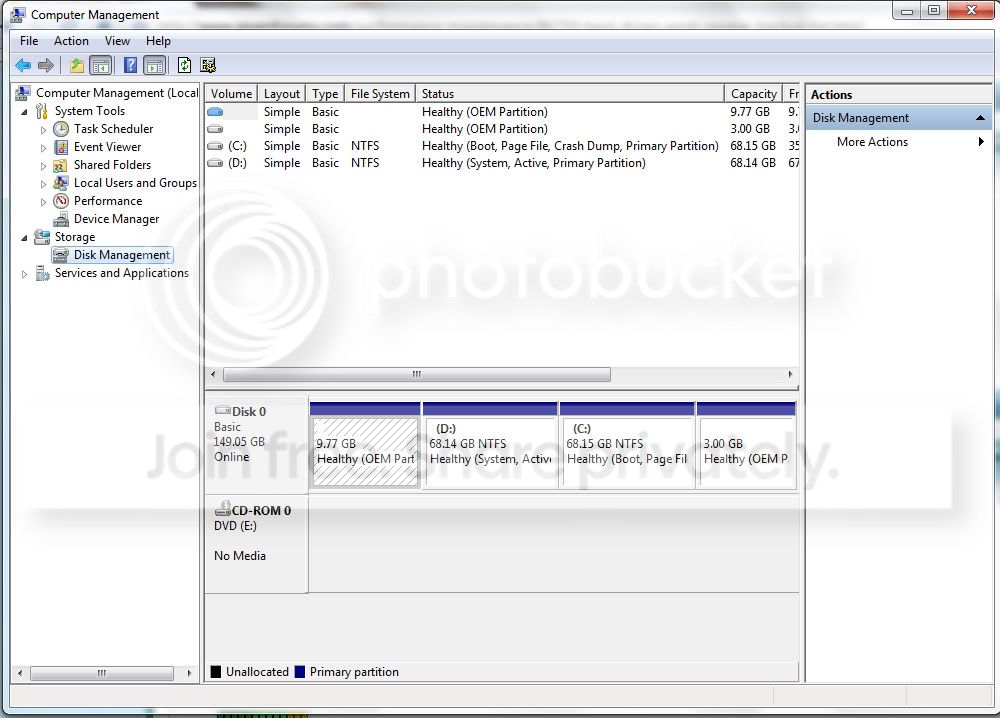1000x718 pixels.
Task: Collapse the Storage tree node
Action: point(24,238)
